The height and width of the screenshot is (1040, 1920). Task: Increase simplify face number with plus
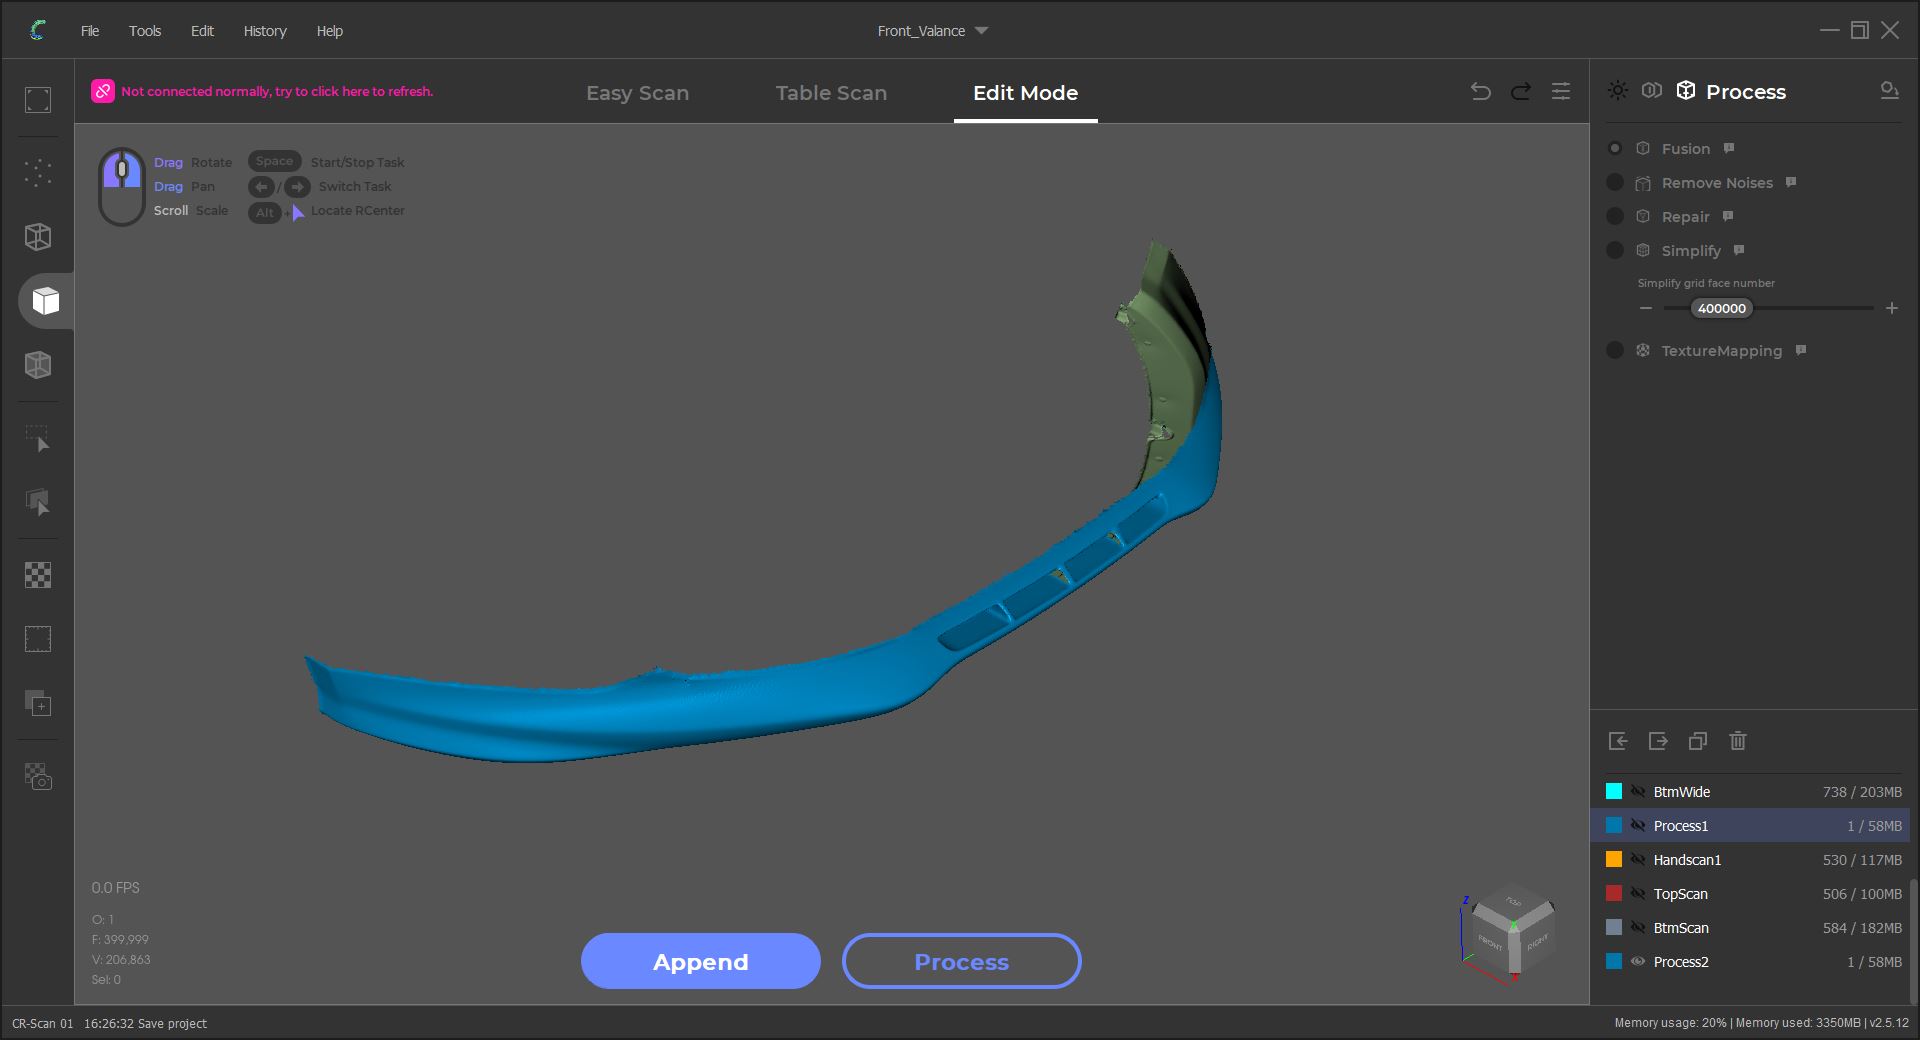(1891, 309)
